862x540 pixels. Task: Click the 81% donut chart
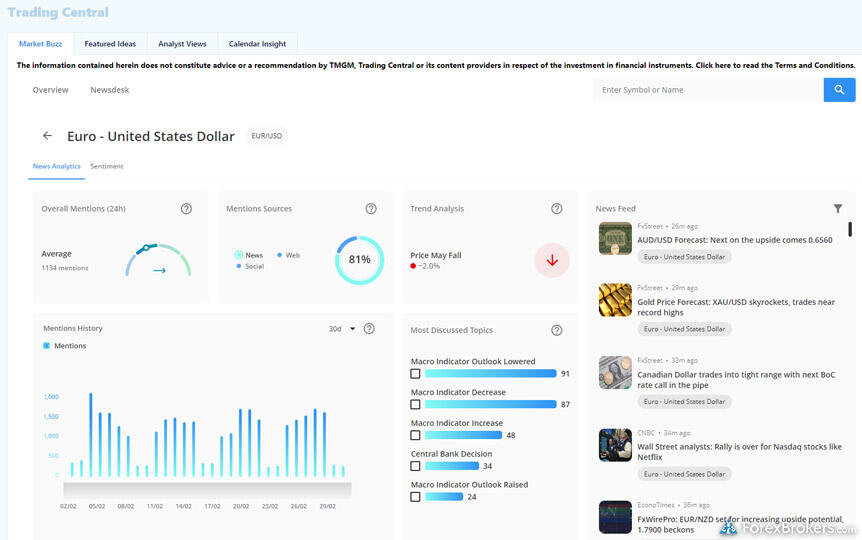(360, 260)
